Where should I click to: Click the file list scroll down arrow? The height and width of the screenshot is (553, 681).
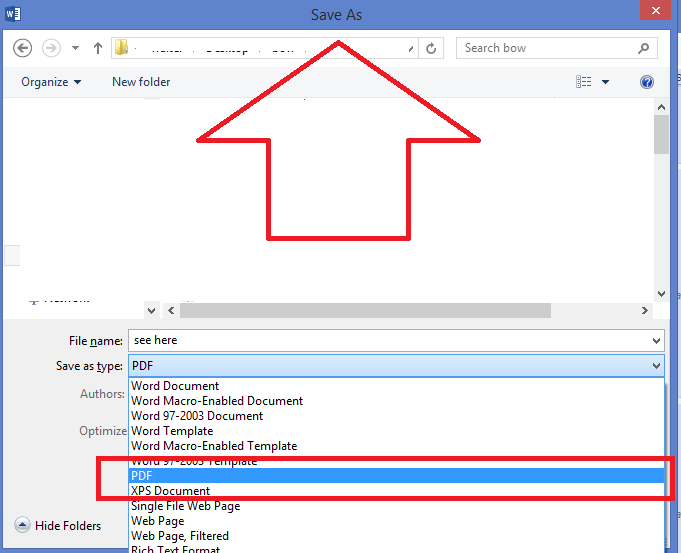tap(661, 294)
